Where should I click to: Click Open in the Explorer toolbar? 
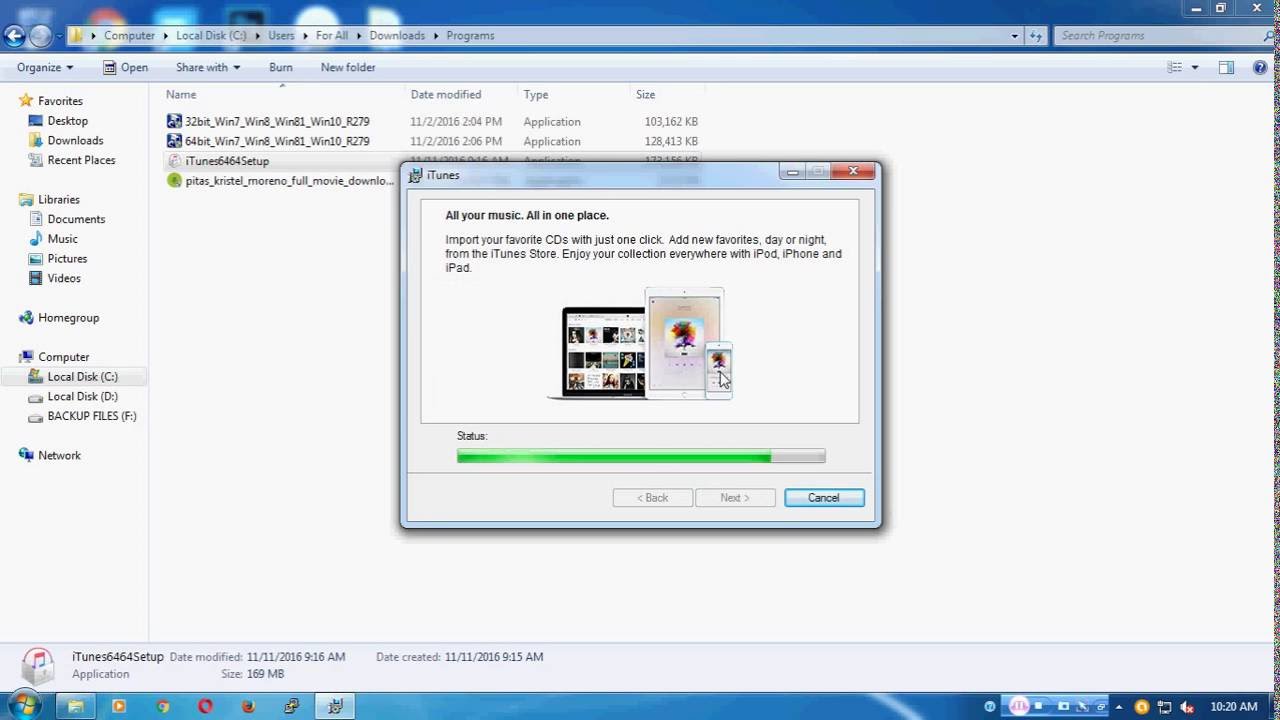(126, 68)
